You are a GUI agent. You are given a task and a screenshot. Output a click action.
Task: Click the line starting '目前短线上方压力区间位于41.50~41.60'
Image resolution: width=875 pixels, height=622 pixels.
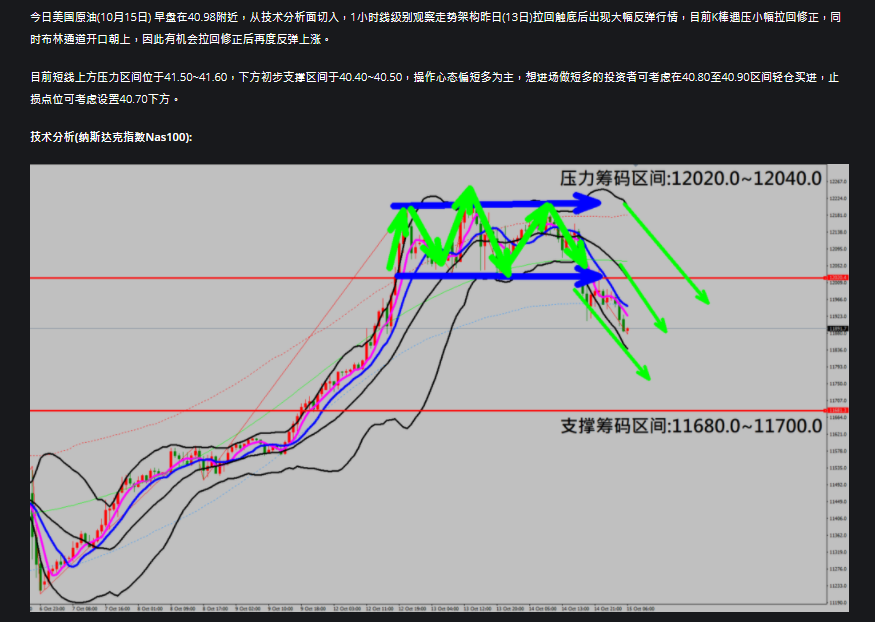click(434, 77)
